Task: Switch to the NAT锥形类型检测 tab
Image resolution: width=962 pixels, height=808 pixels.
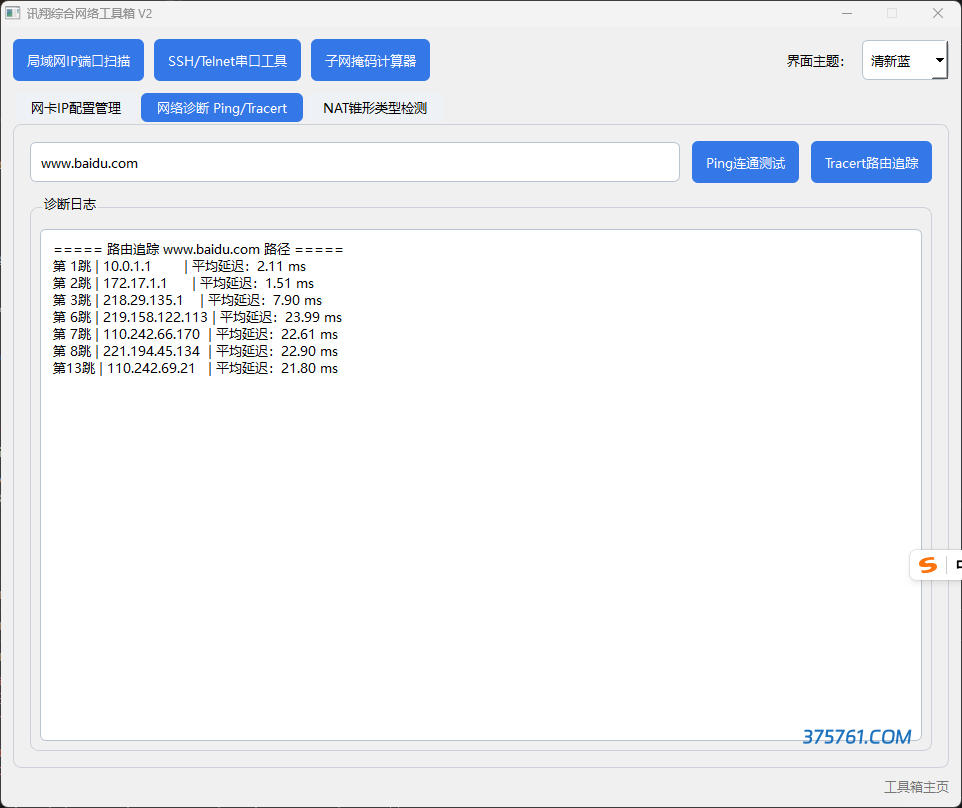Action: [x=375, y=108]
